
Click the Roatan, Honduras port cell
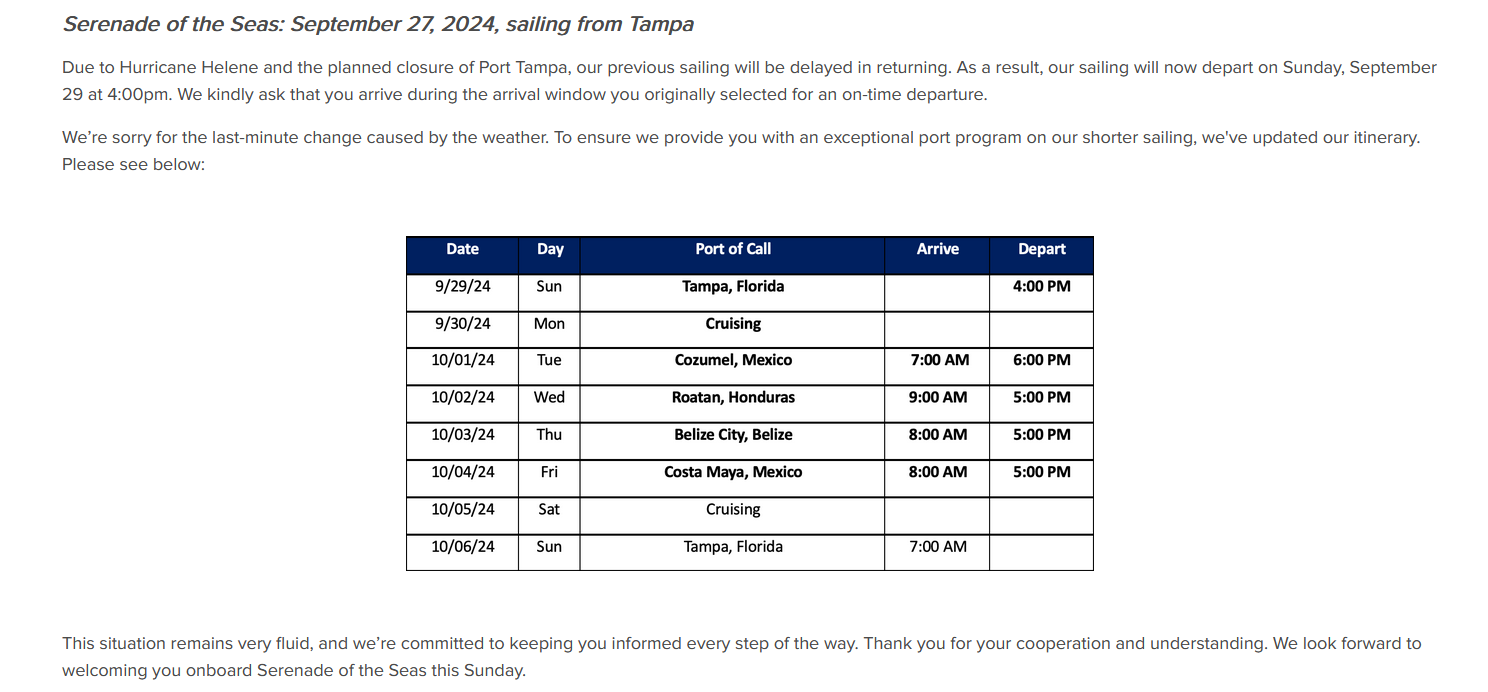pos(732,403)
